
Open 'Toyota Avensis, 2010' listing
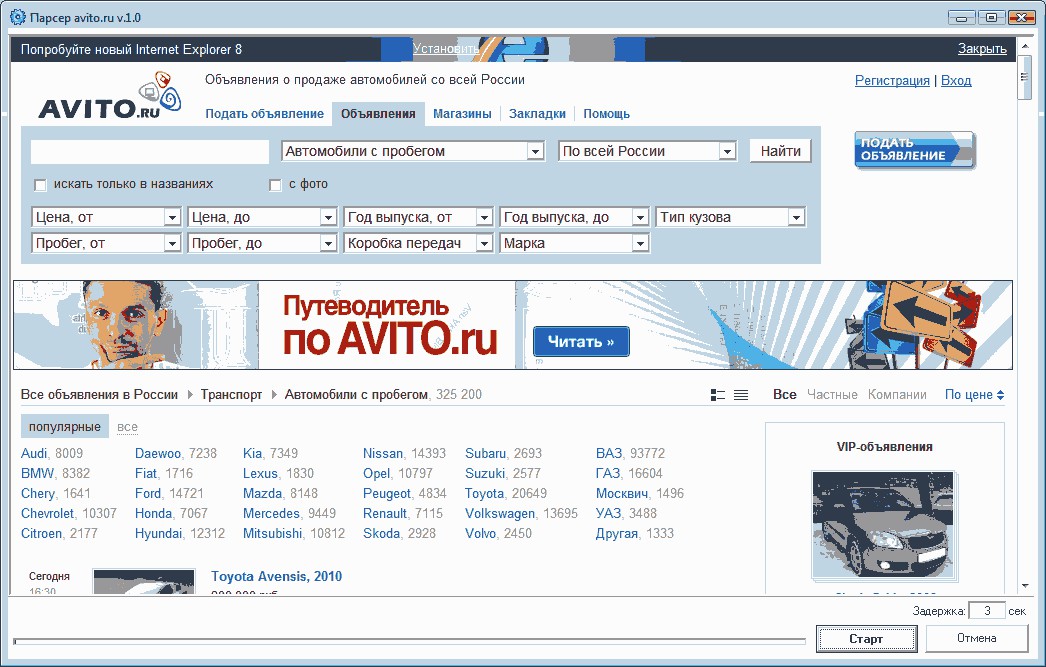tap(276, 577)
